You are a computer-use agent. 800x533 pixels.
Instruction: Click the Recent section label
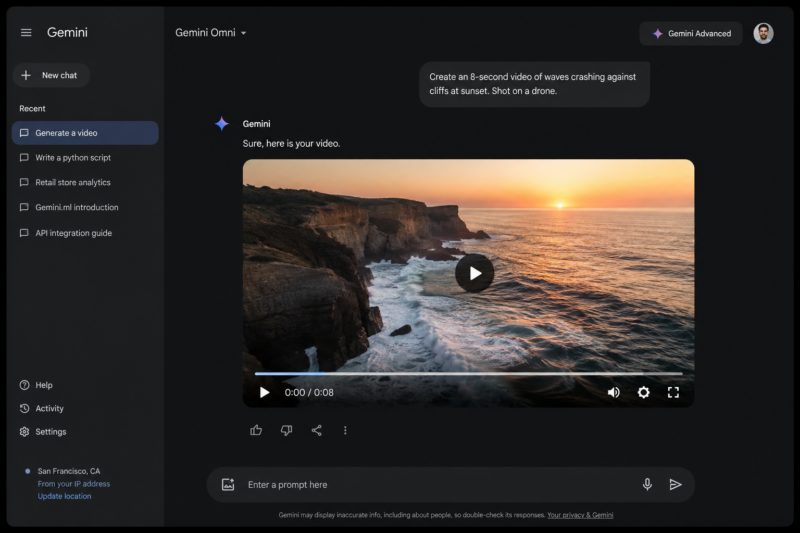coord(32,109)
